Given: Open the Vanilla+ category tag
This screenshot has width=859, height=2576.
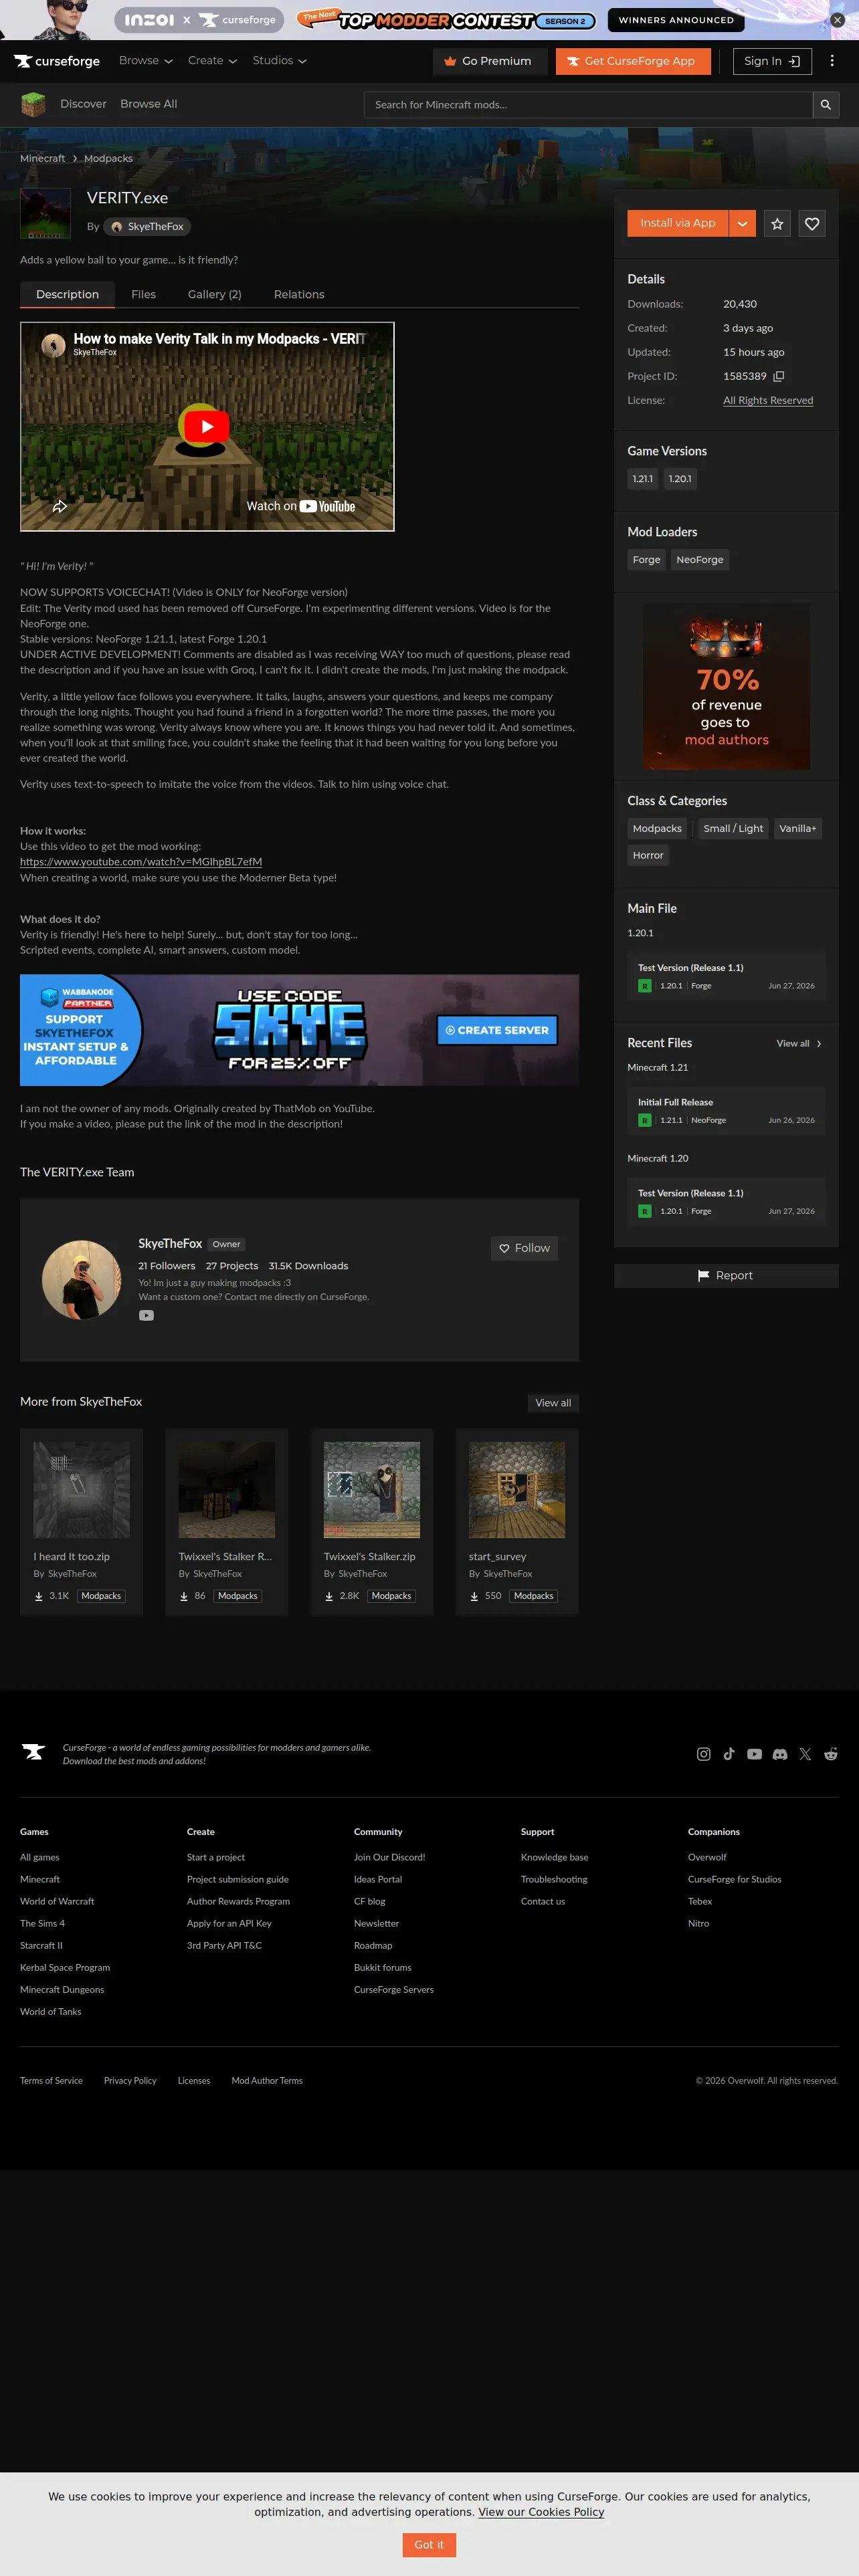Looking at the screenshot, I should [x=798, y=829].
